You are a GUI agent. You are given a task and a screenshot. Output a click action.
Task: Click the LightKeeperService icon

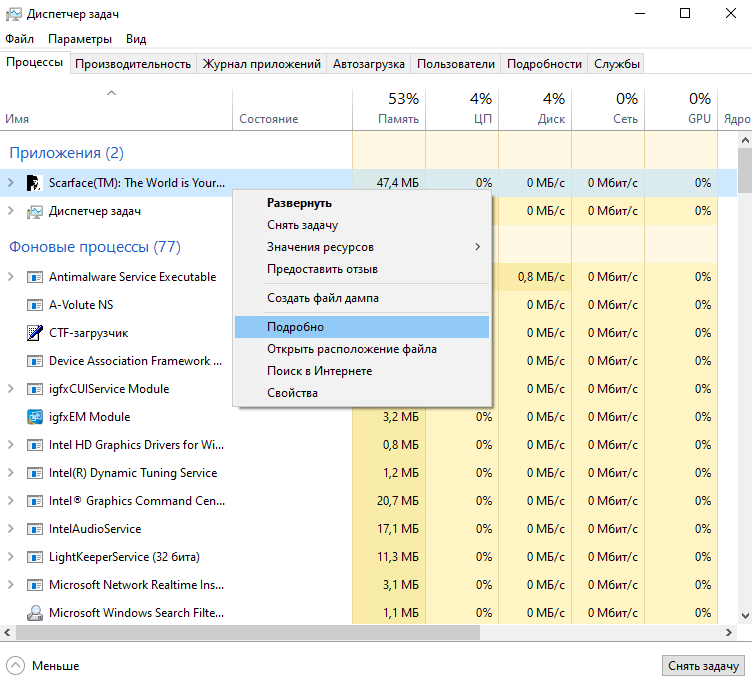[x=34, y=557]
